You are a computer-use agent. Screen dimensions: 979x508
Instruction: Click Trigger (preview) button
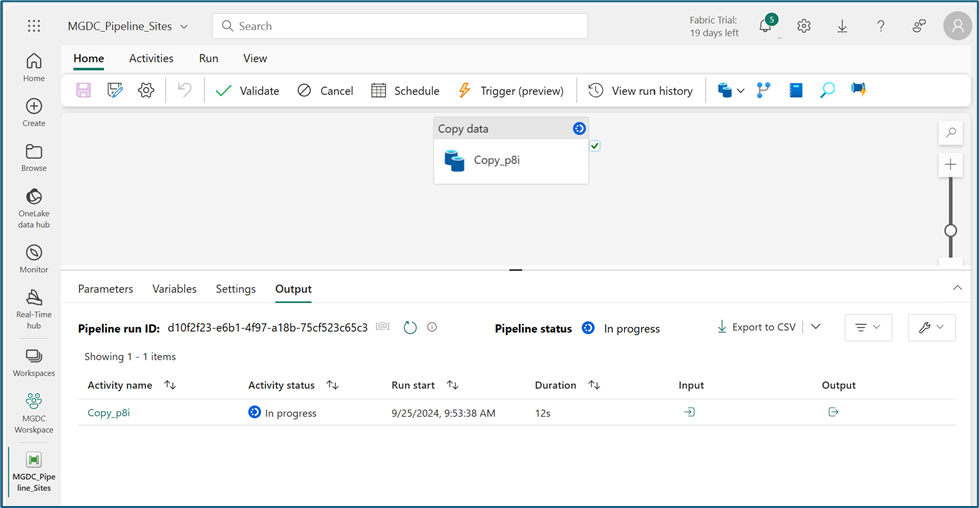click(511, 90)
